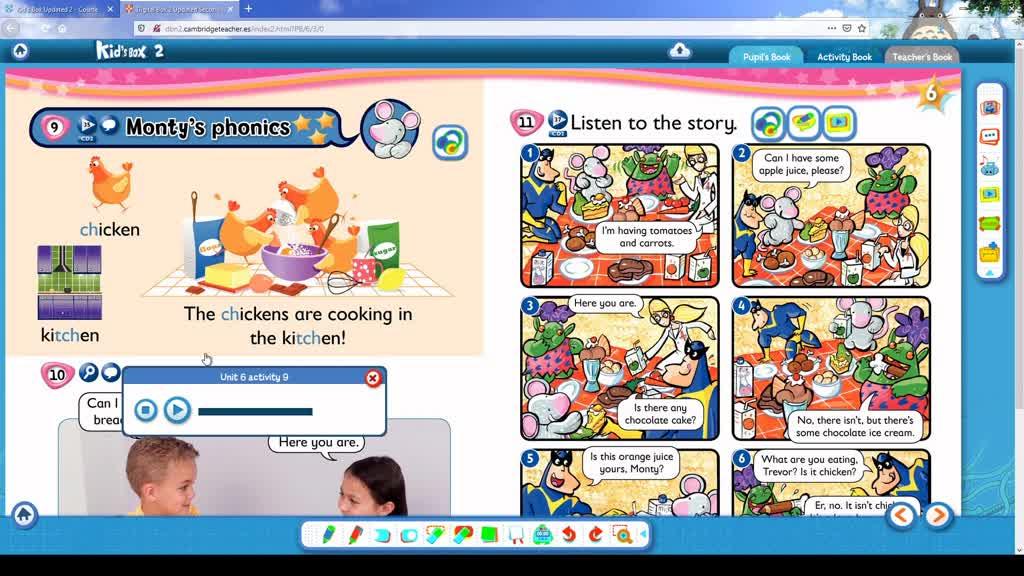Play the audio in activity 9 player
The width and height of the screenshot is (1024, 576).
coord(176,410)
